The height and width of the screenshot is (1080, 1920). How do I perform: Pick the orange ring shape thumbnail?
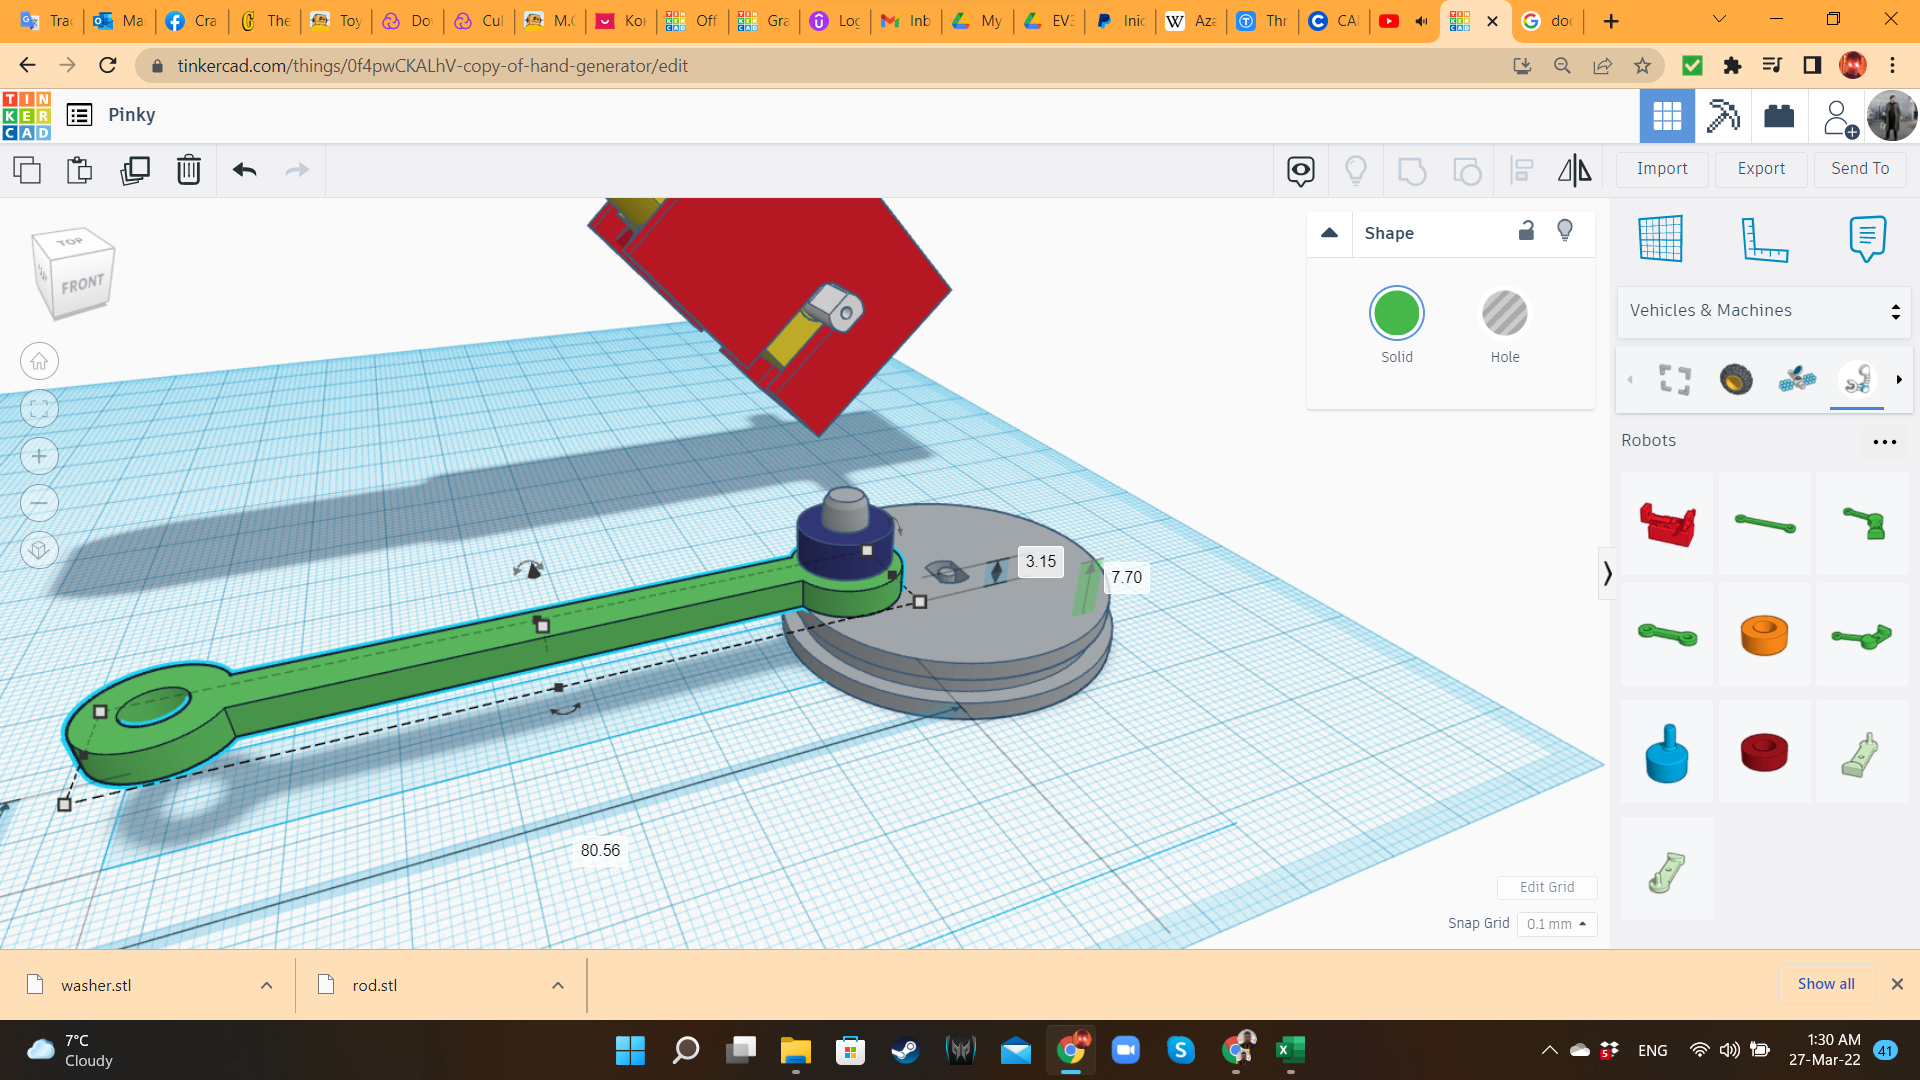1764,636
